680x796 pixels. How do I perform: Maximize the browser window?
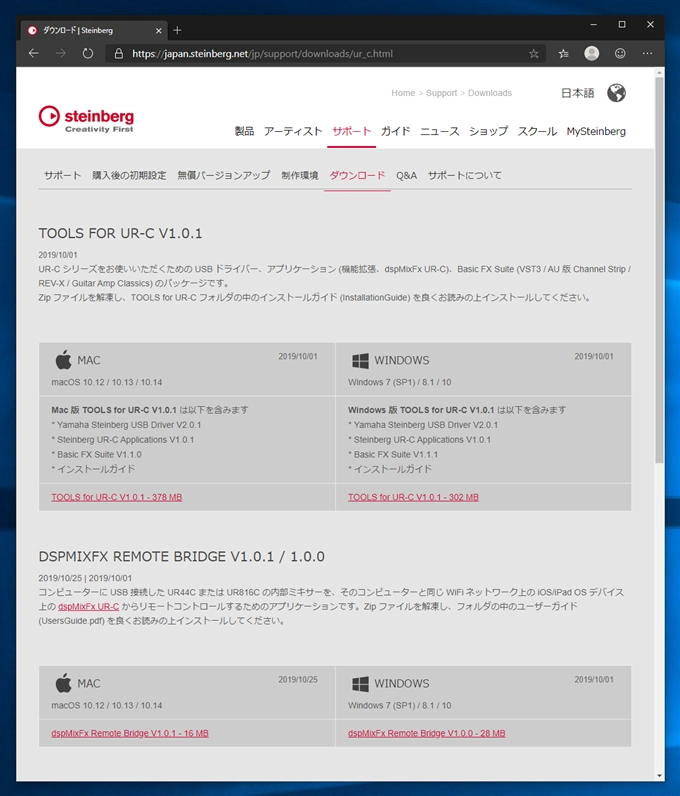pos(622,24)
